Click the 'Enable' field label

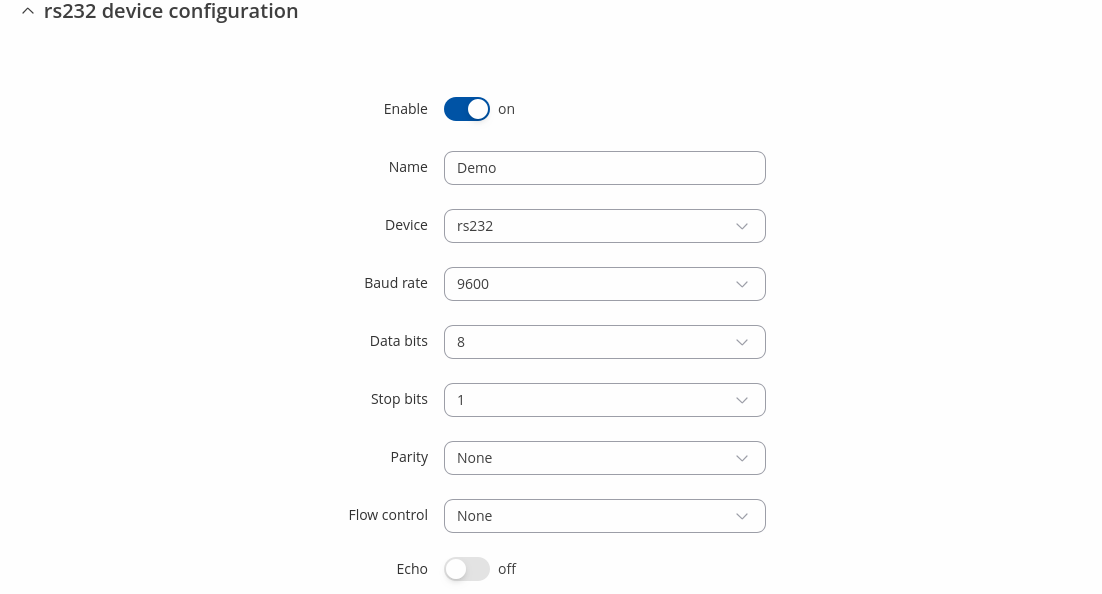point(405,109)
